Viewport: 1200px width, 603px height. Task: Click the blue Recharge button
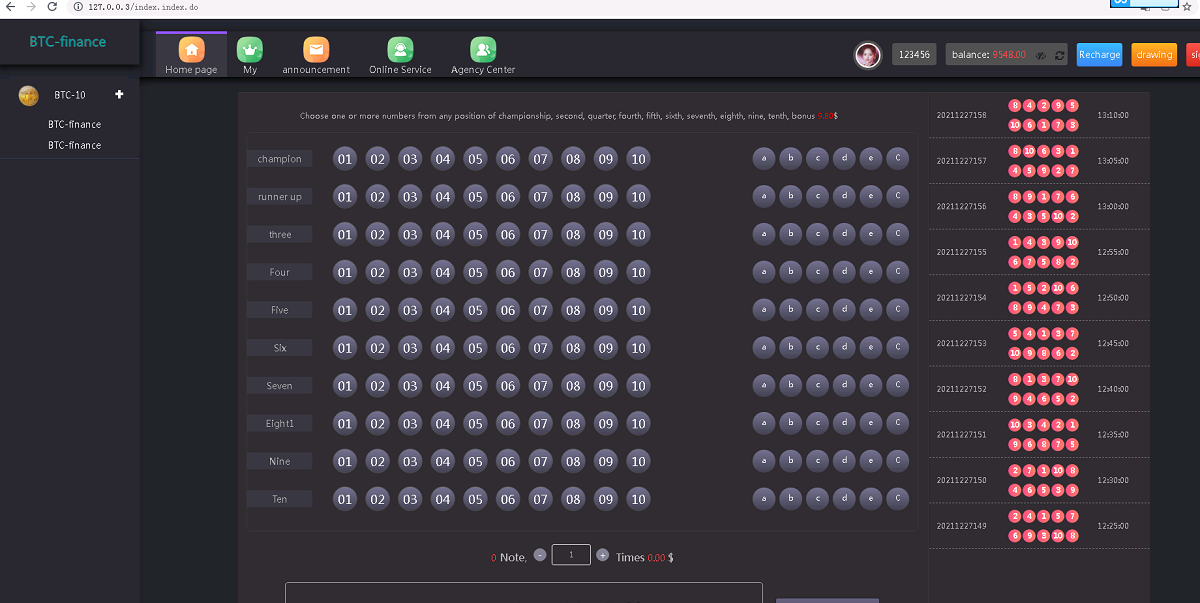click(1099, 55)
